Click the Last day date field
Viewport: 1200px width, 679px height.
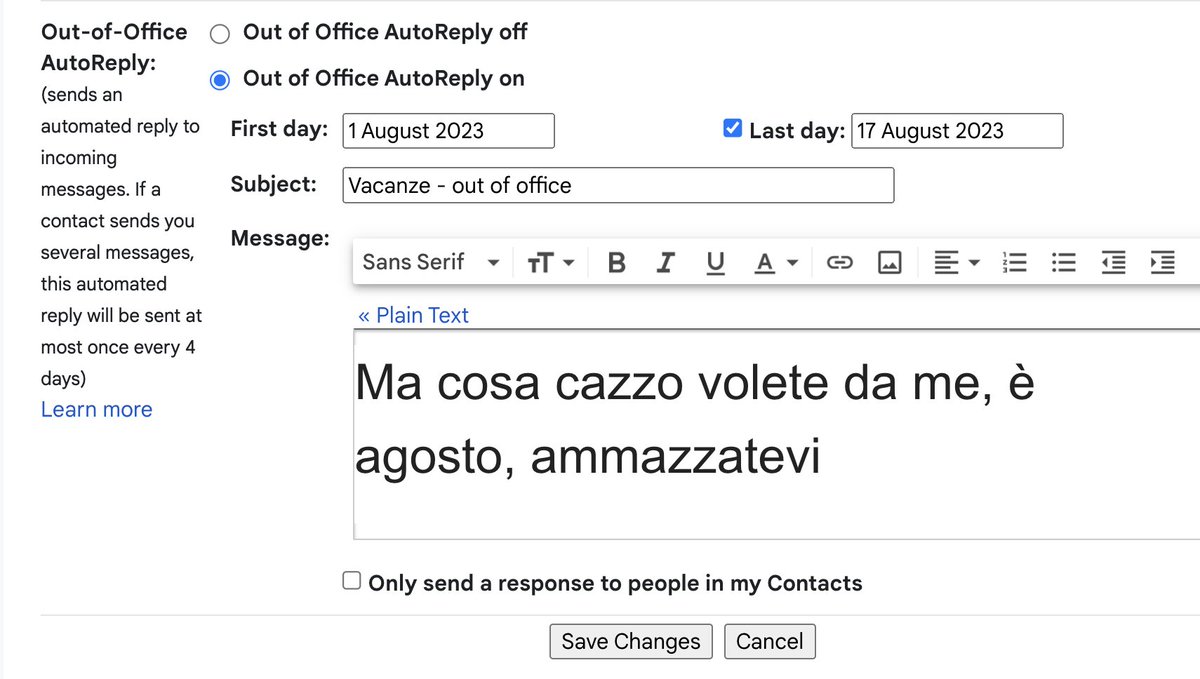[x=957, y=131]
